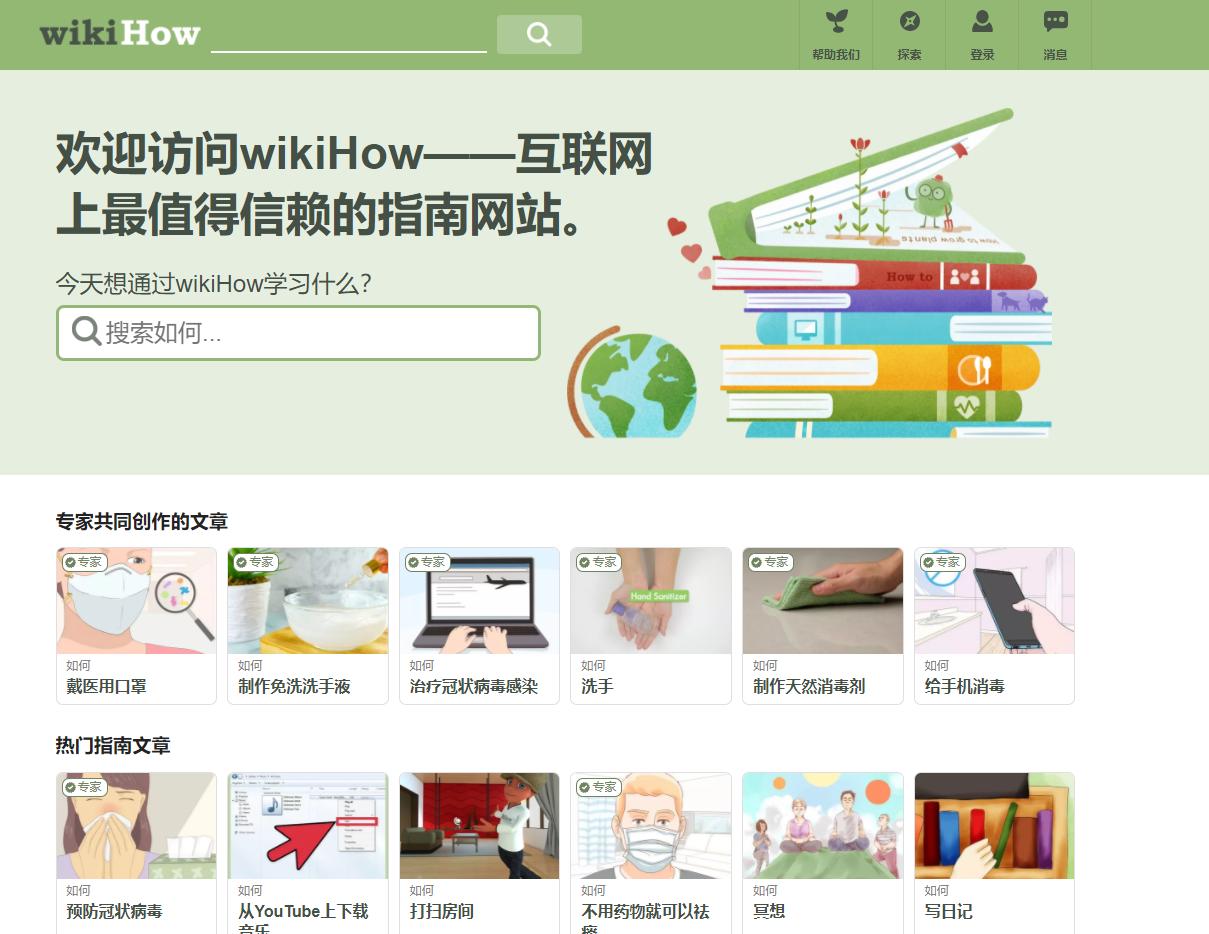Click the 制作天然消毒剂 thumbnail
This screenshot has width=1209, height=934.
(x=821, y=600)
